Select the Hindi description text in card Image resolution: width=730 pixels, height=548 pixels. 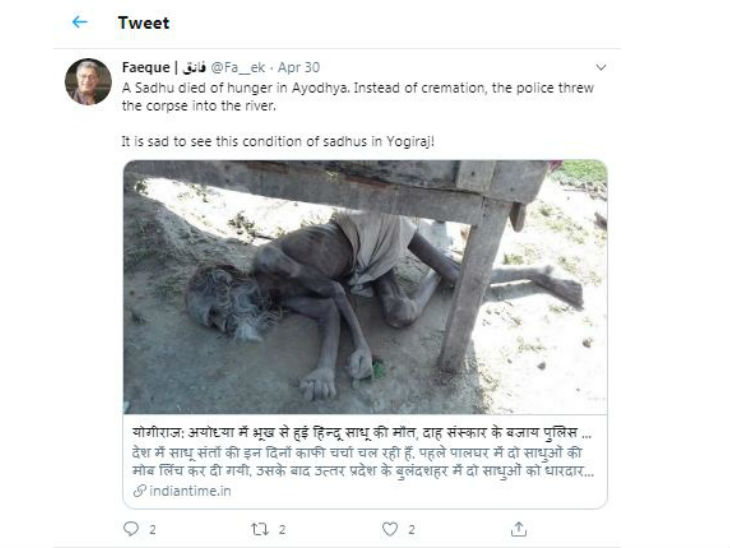point(363,462)
